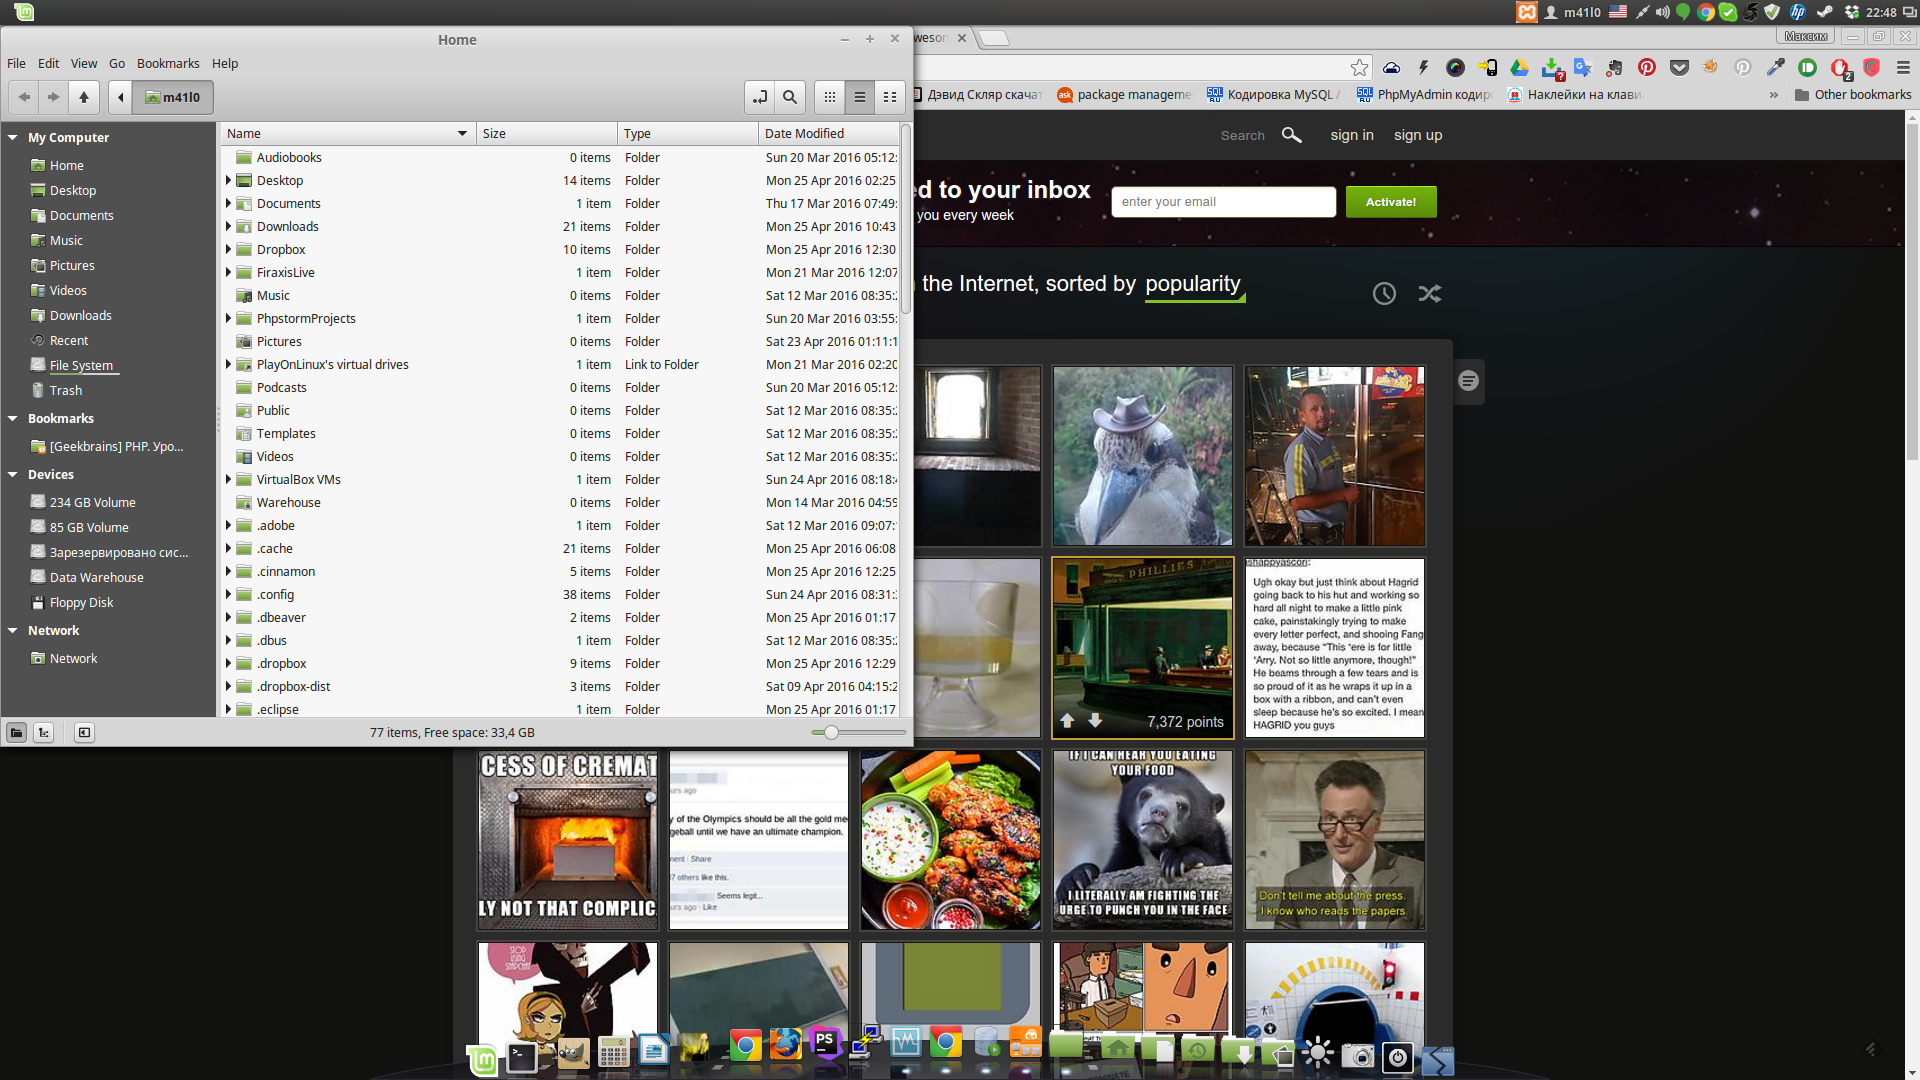Open comment bubble icon beside image grid
1920x1080 pixels.
click(x=1468, y=381)
